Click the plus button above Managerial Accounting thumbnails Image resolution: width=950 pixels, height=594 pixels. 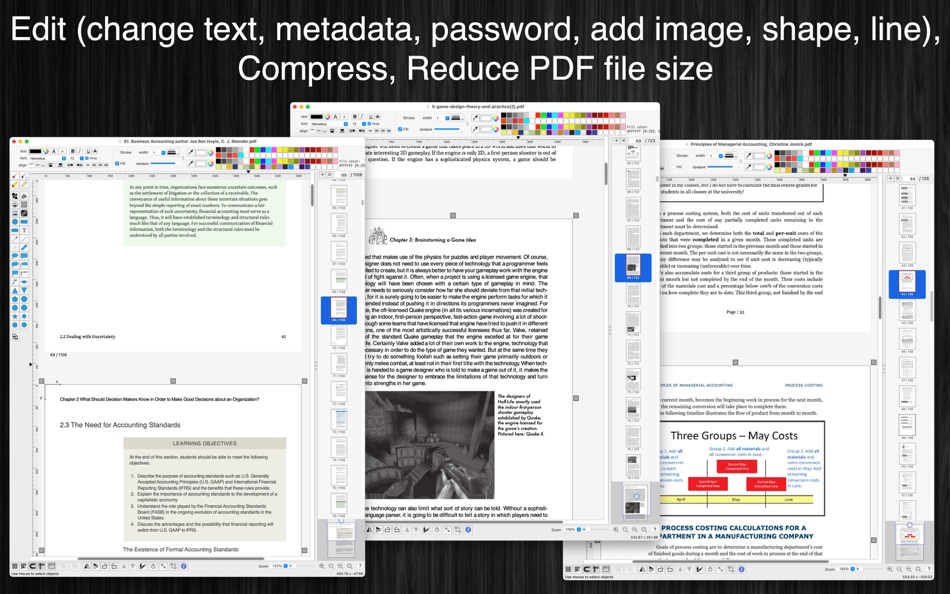coord(891,179)
